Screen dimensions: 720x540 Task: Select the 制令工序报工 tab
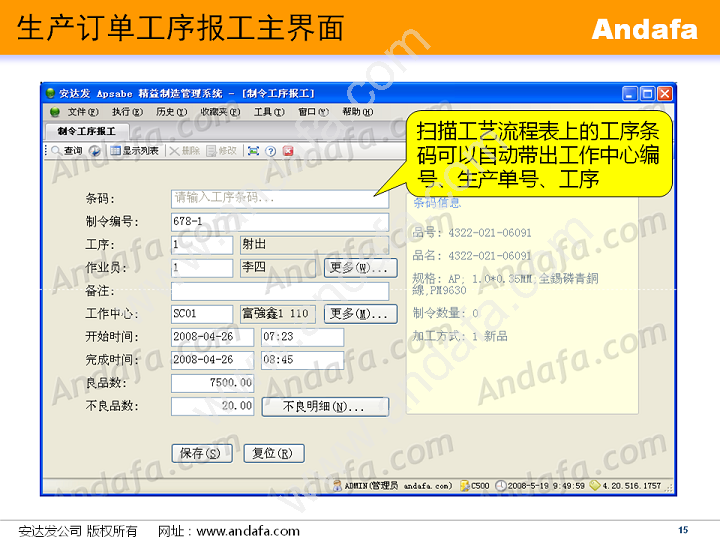pyautogui.click(x=86, y=131)
